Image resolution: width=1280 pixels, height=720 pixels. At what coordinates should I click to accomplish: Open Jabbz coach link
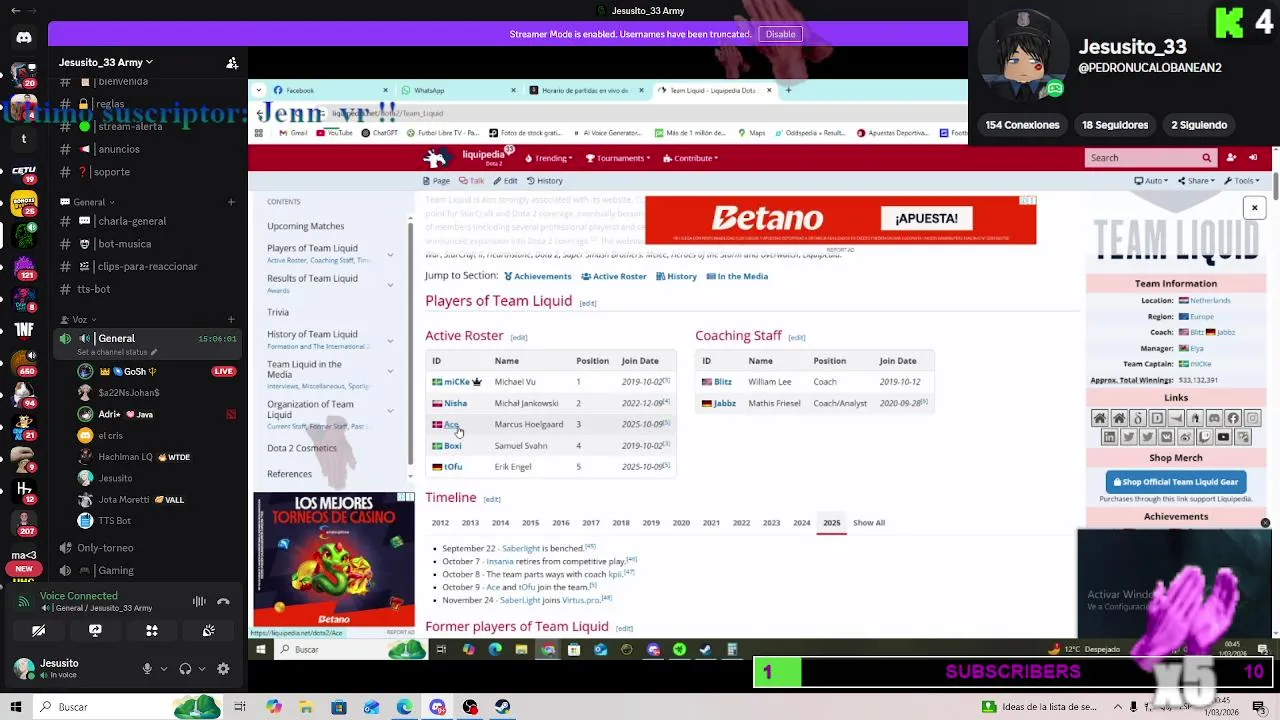point(724,403)
